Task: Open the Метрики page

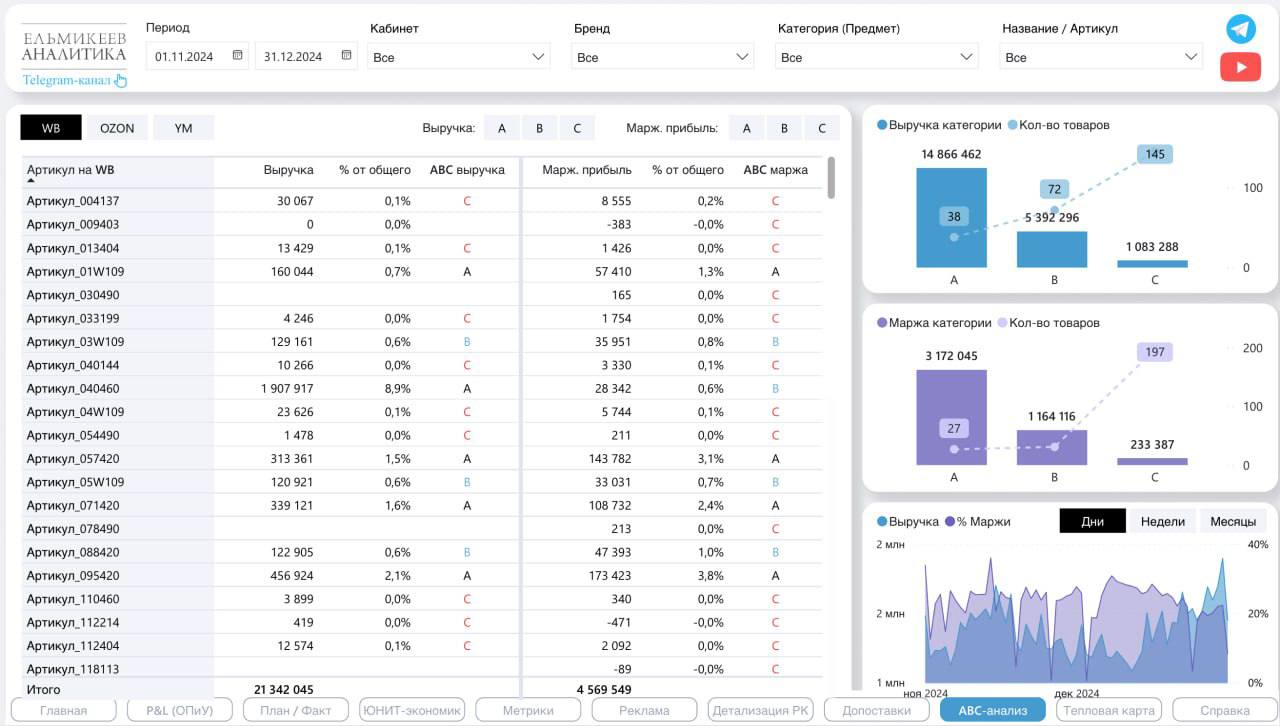Action: [528, 710]
